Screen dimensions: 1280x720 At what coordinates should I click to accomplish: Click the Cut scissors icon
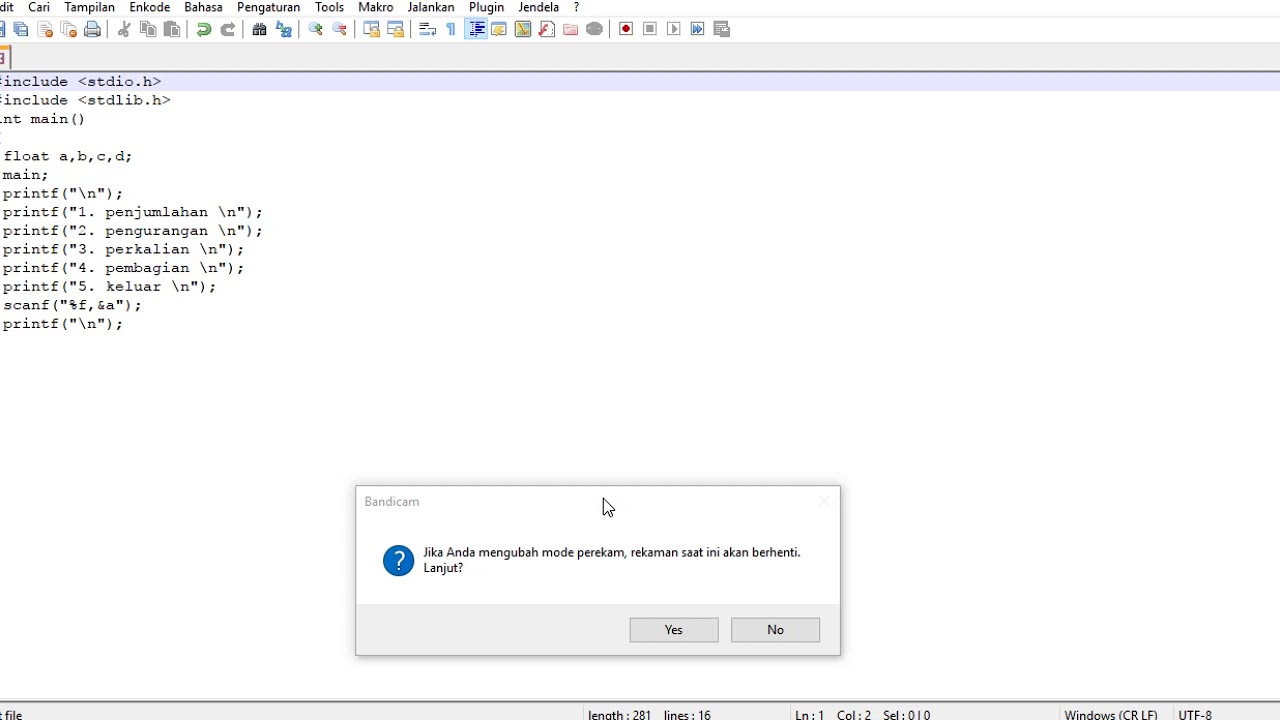pos(124,29)
